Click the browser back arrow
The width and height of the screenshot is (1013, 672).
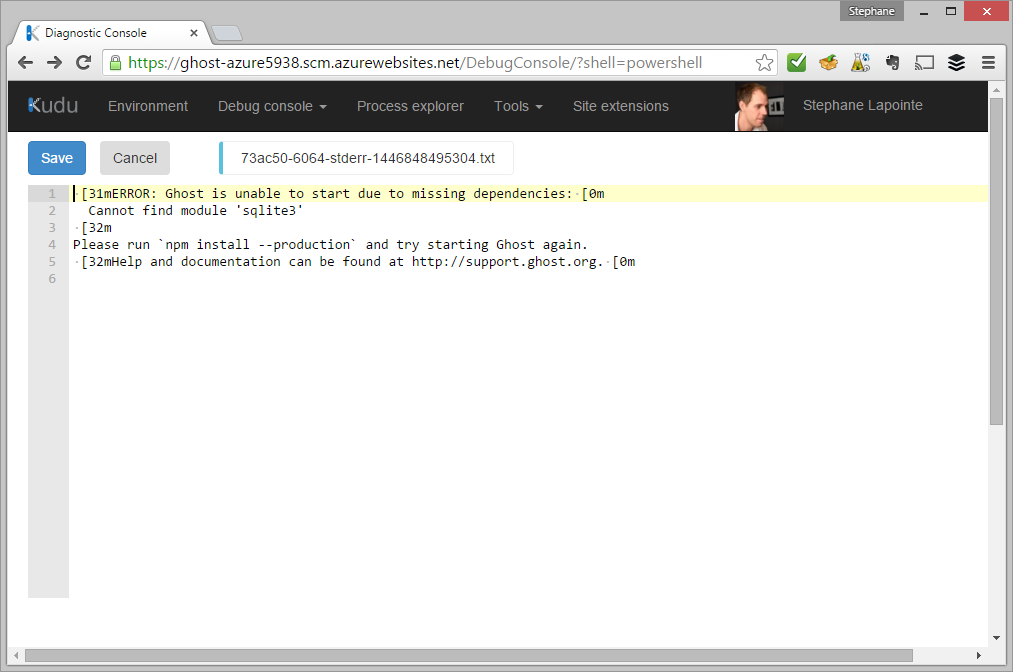[25, 63]
